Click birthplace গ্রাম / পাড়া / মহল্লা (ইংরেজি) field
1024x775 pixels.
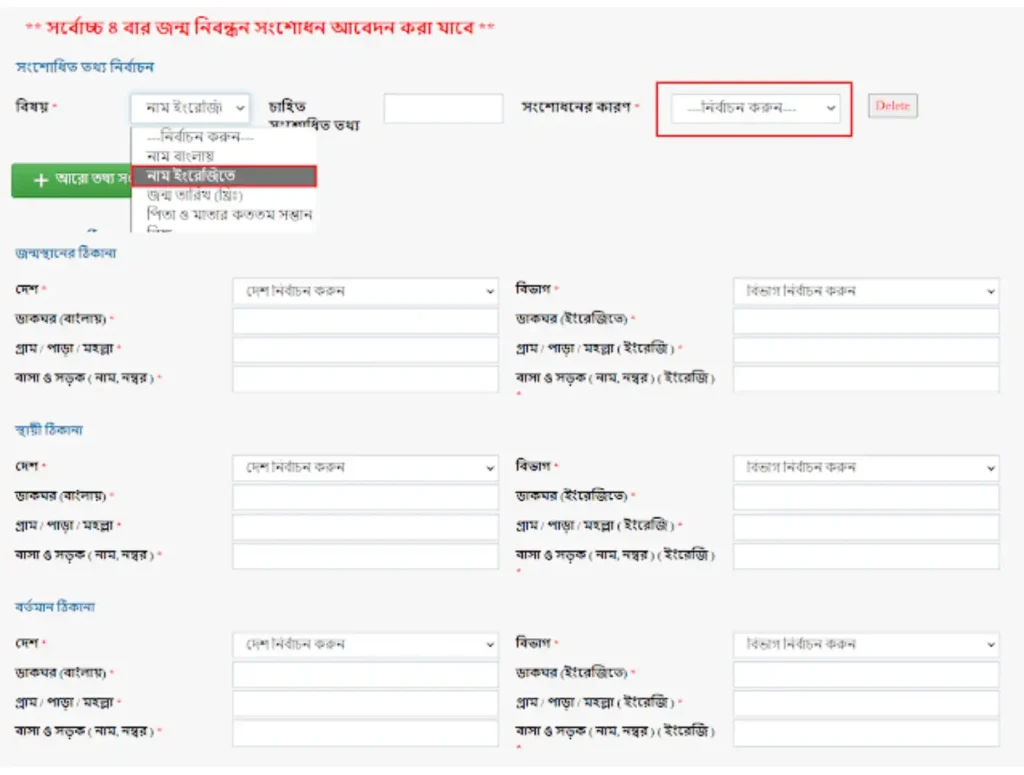point(866,350)
